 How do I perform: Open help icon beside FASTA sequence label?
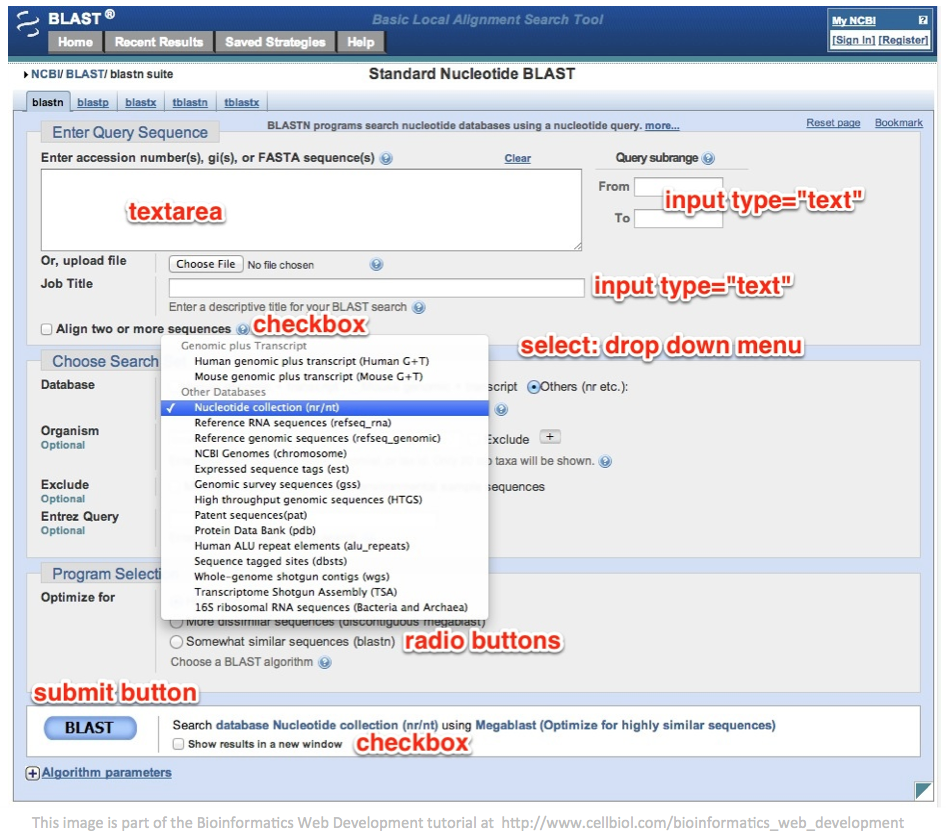(x=386, y=159)
